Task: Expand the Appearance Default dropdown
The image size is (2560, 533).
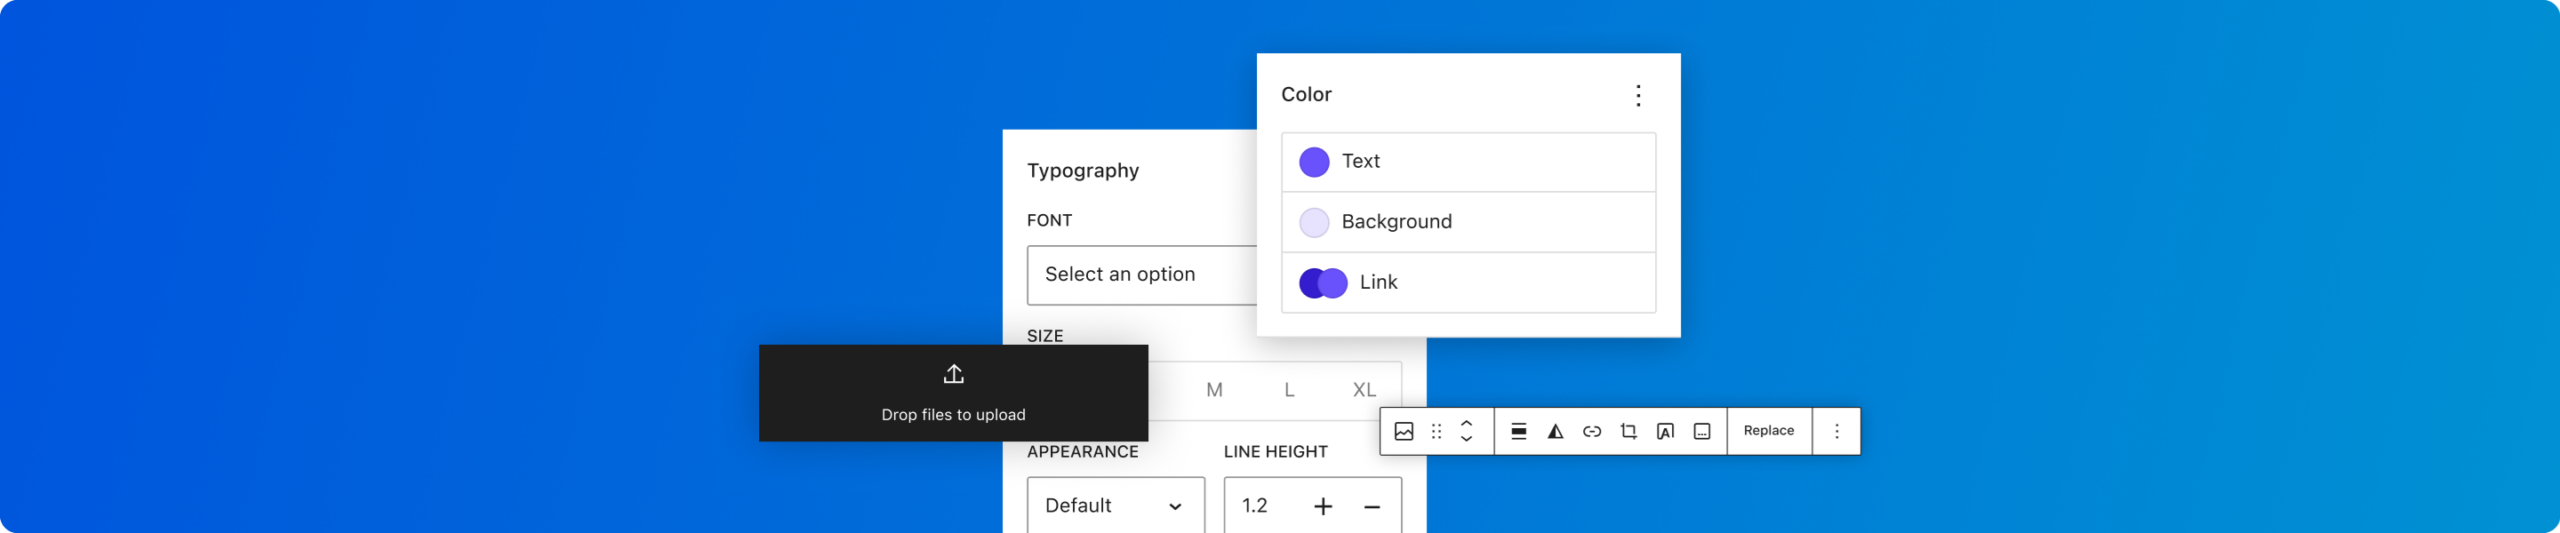Action: pyautogui.click(x=1115, y=506)
